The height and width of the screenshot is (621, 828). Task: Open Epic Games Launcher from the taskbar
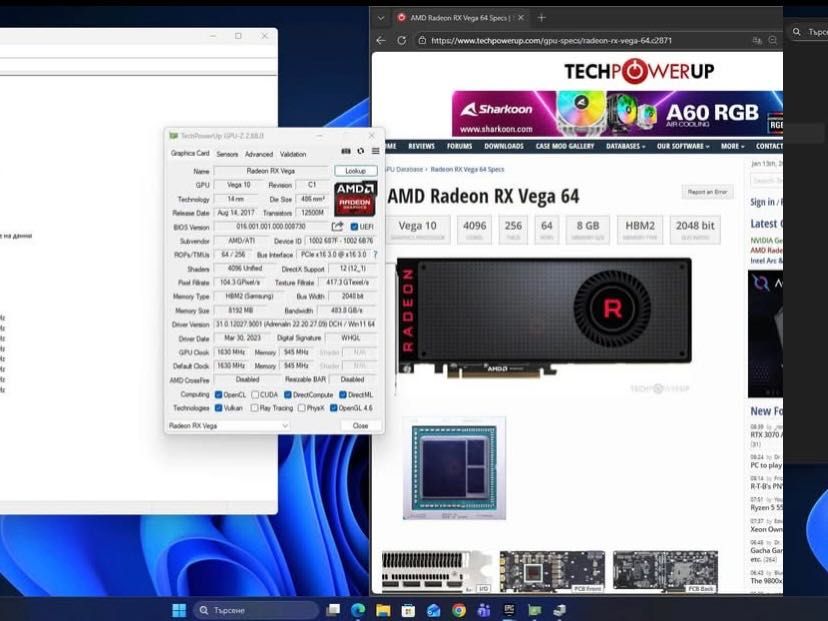click(x=509, y=610)
